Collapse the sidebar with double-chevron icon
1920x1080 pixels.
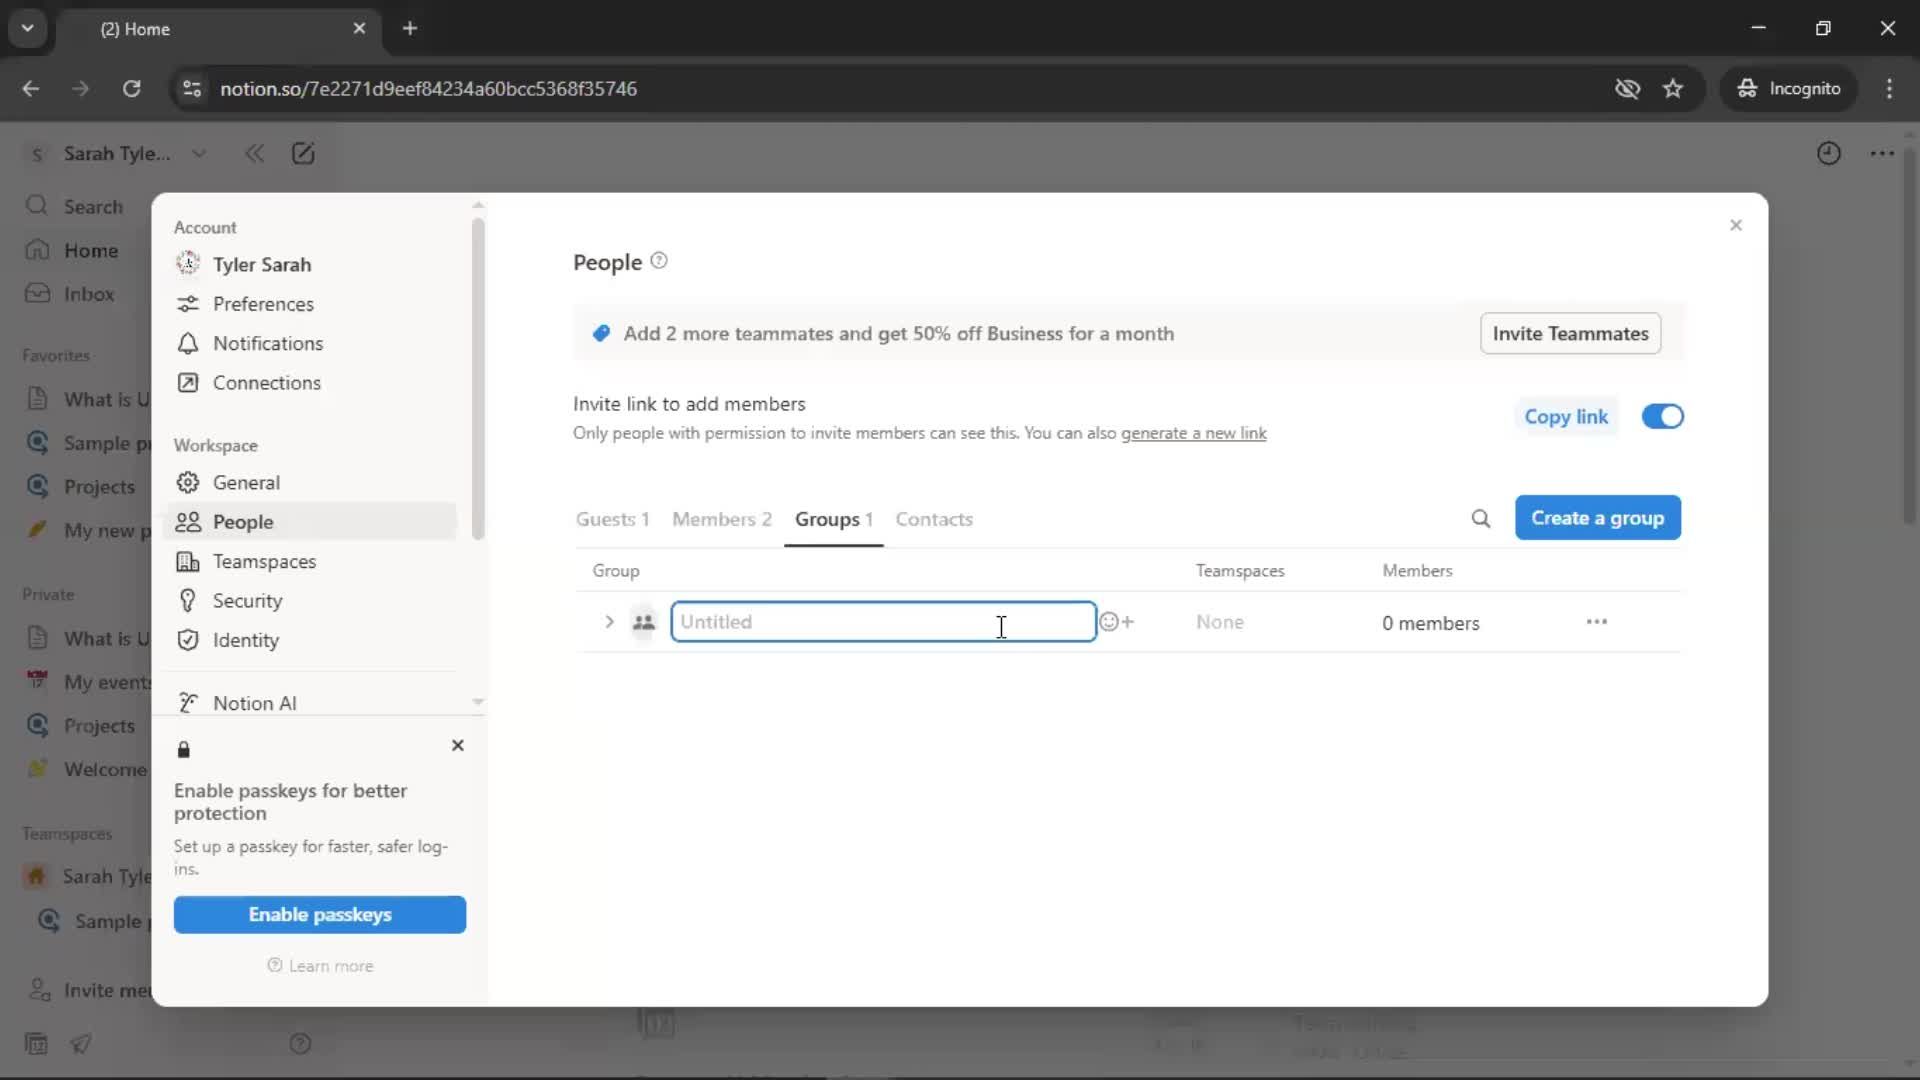click(x=254, y=153)
